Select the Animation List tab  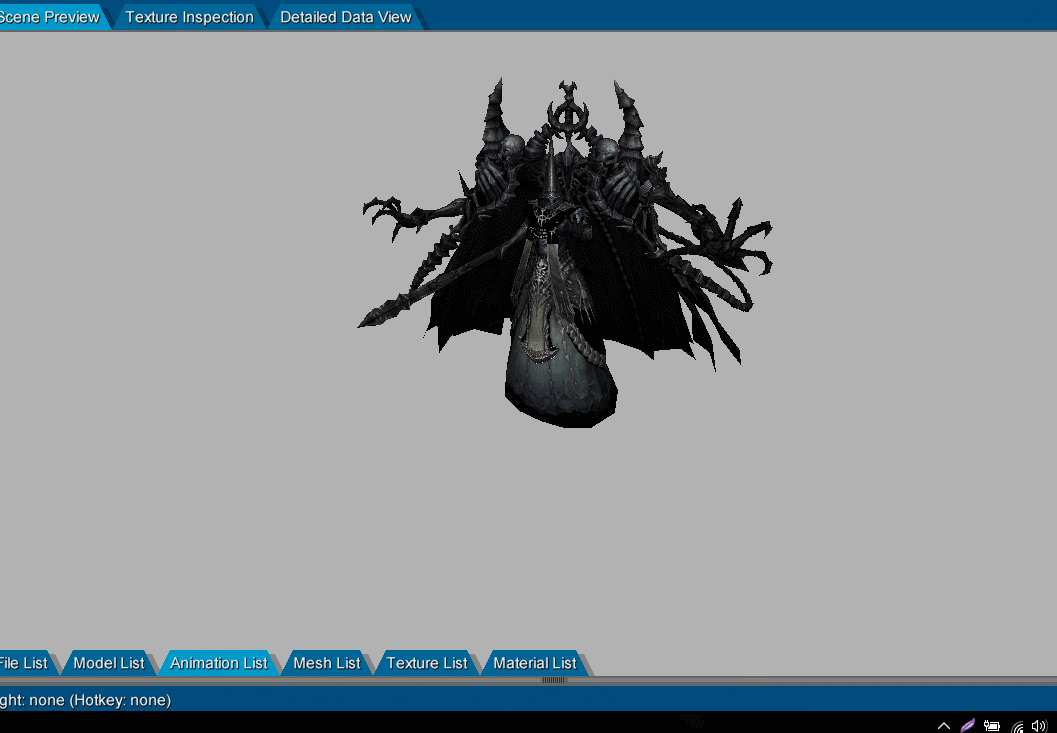[x=219, y=663]
